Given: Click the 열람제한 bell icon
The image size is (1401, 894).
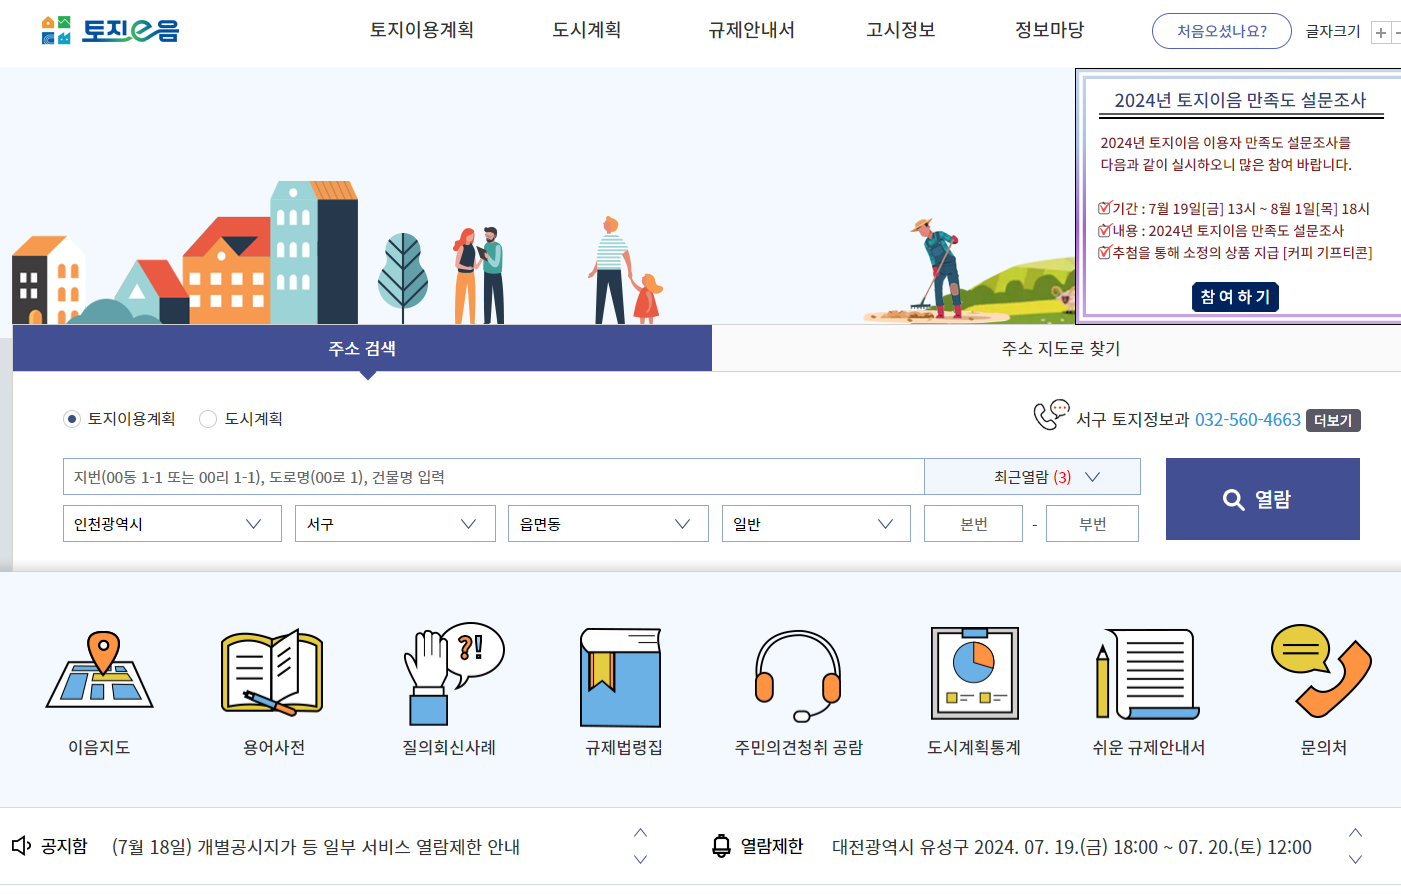Looking at the screenshot, I should coord(721,846).
